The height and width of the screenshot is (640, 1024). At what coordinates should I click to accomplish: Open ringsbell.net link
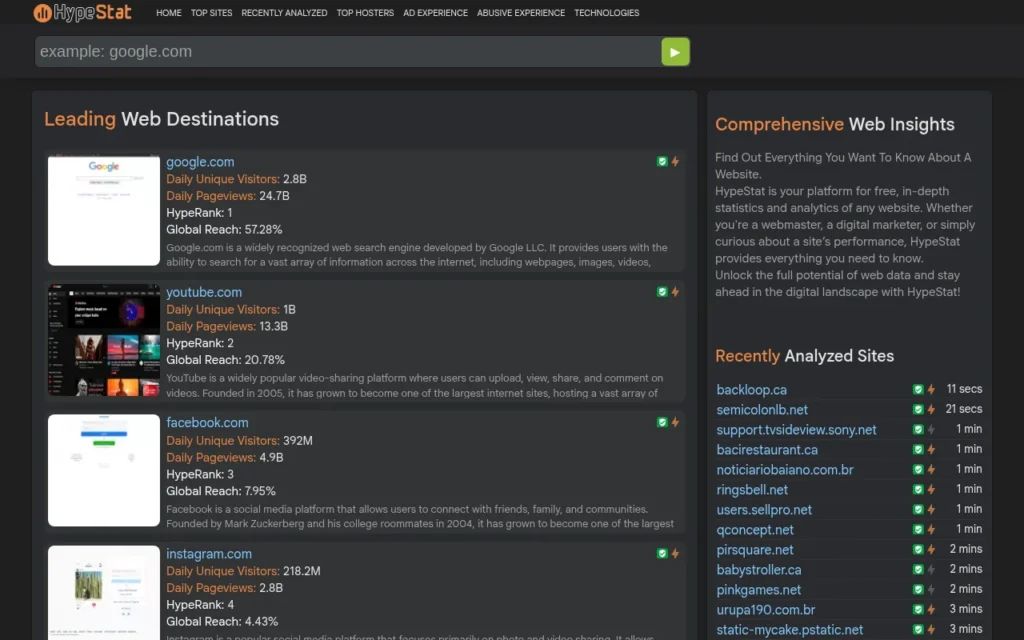pyautogui.click(x=752, y=490)
